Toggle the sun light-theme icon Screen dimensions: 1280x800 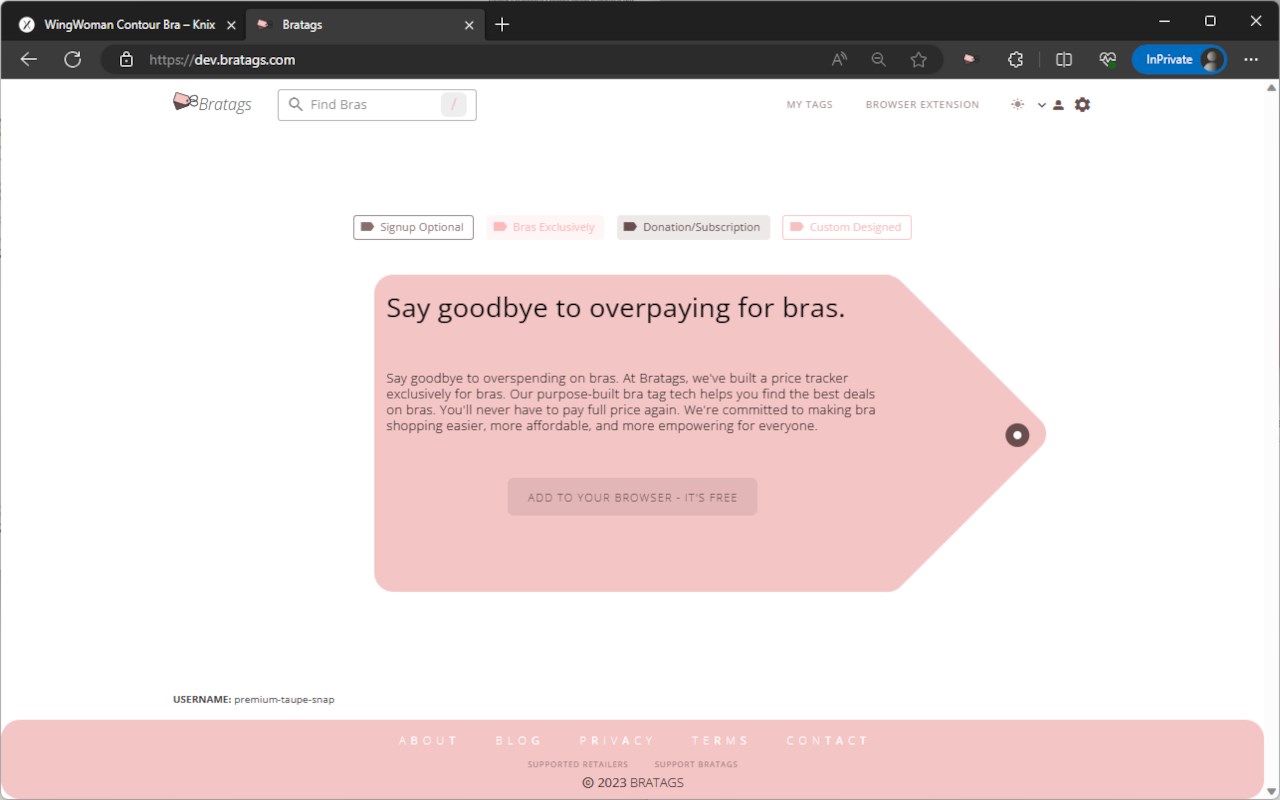[x=1017, y=104]
